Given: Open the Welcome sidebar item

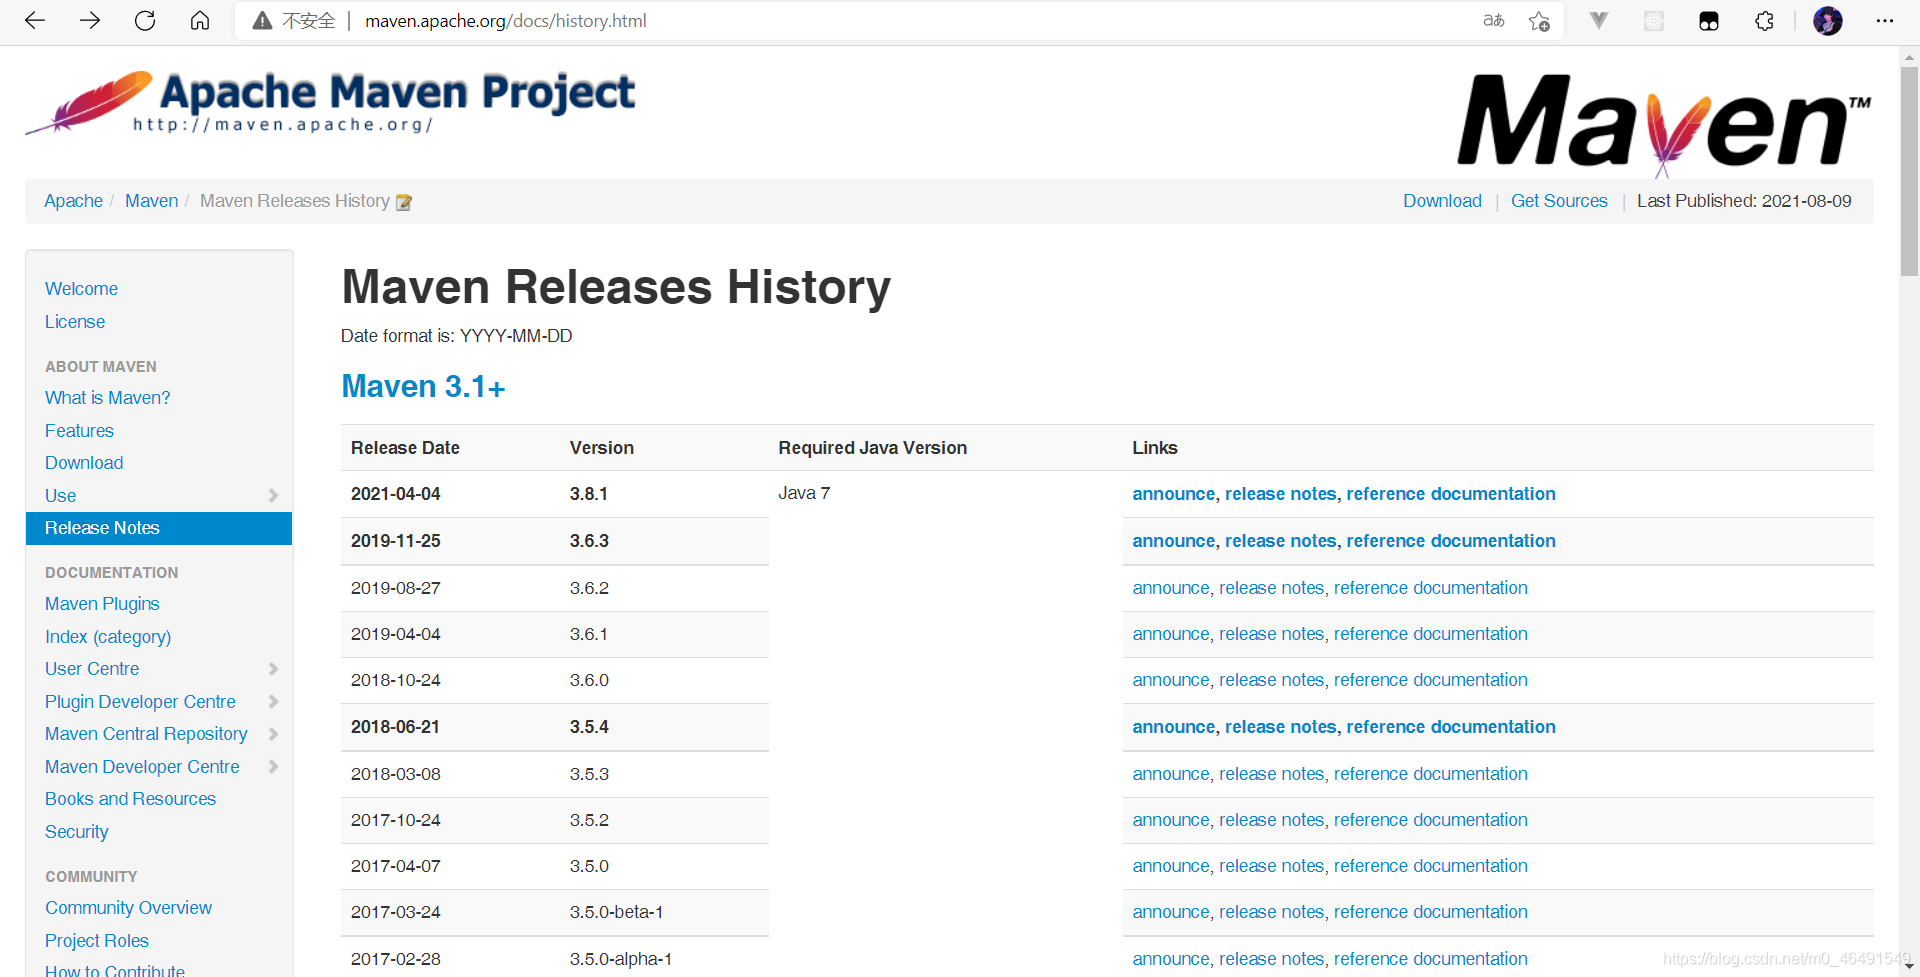Looking at the screenshot, I should [81, 289].
